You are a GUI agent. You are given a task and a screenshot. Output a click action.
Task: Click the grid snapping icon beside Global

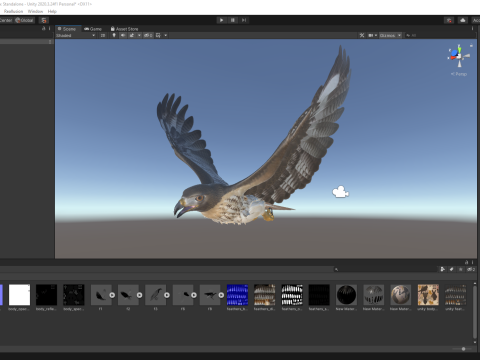pyautogui.click(x=44, y=20)
